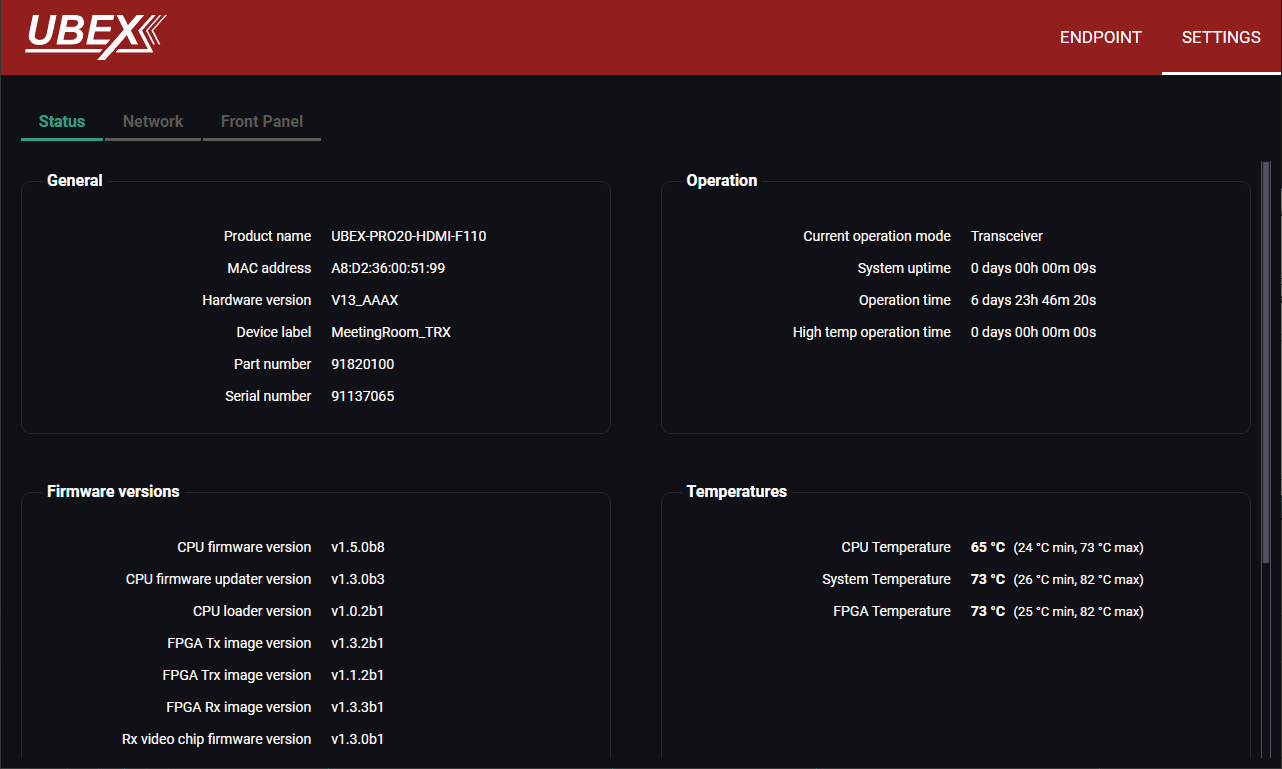Image resolution: width=1282 pixels, height=769 pixels.
Task: Click FPGA temperature min/max range text
Action: pyautogui.click(x=1079, y=612)
